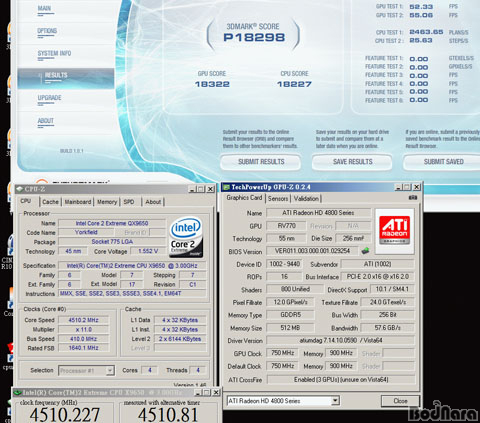Click the processor Name field QX9650
This screenshot has width=480, height=423.
(112, 223)
